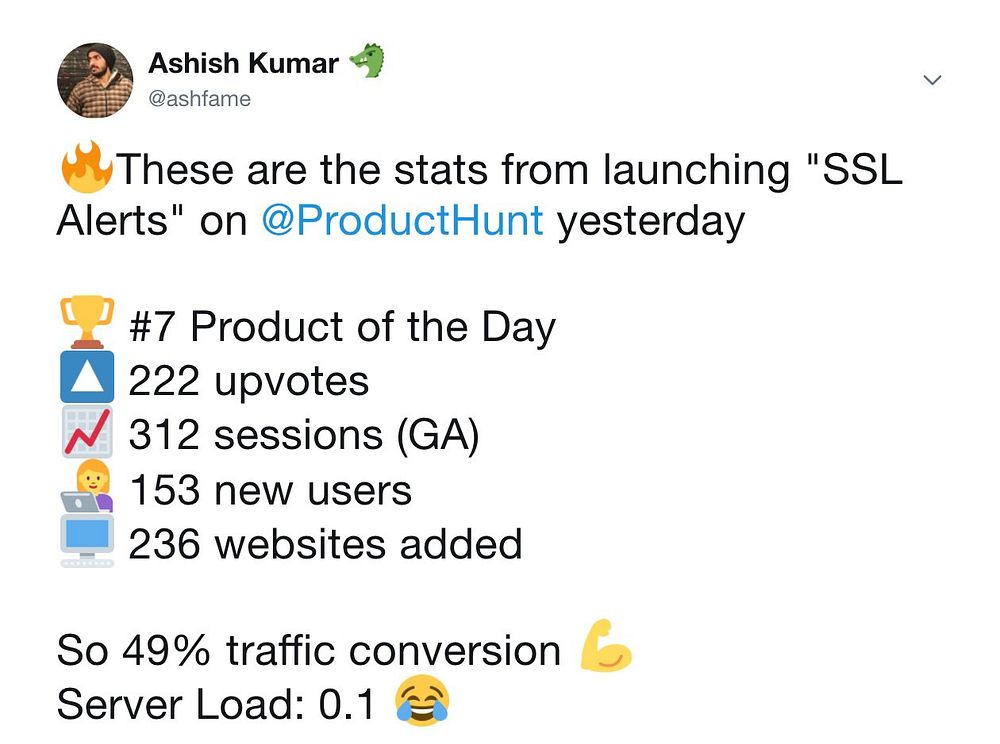Click the woman at laptop emoji
The image size is (1000, 744).
(x=86, y=489)
